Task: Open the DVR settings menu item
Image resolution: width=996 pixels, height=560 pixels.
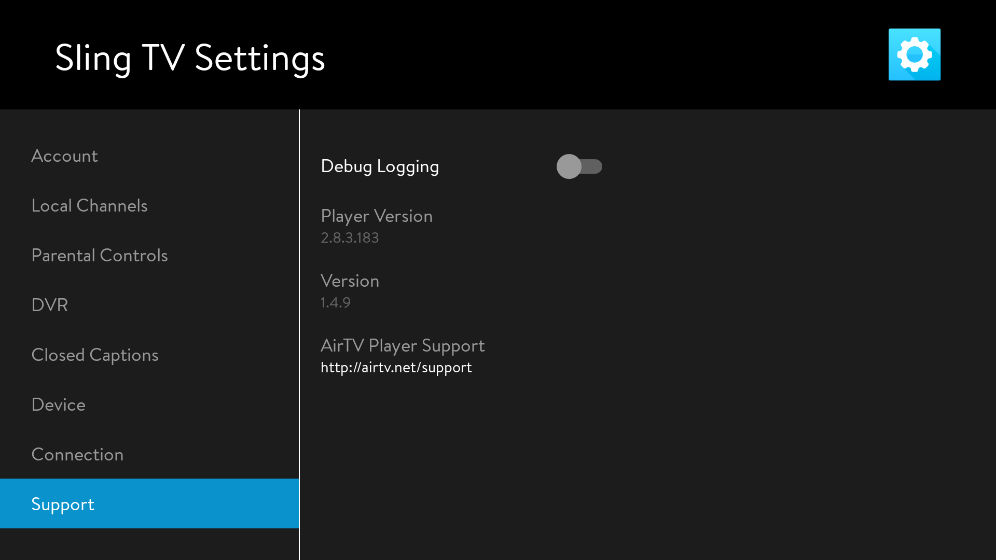Action: (x=50, y=305)
